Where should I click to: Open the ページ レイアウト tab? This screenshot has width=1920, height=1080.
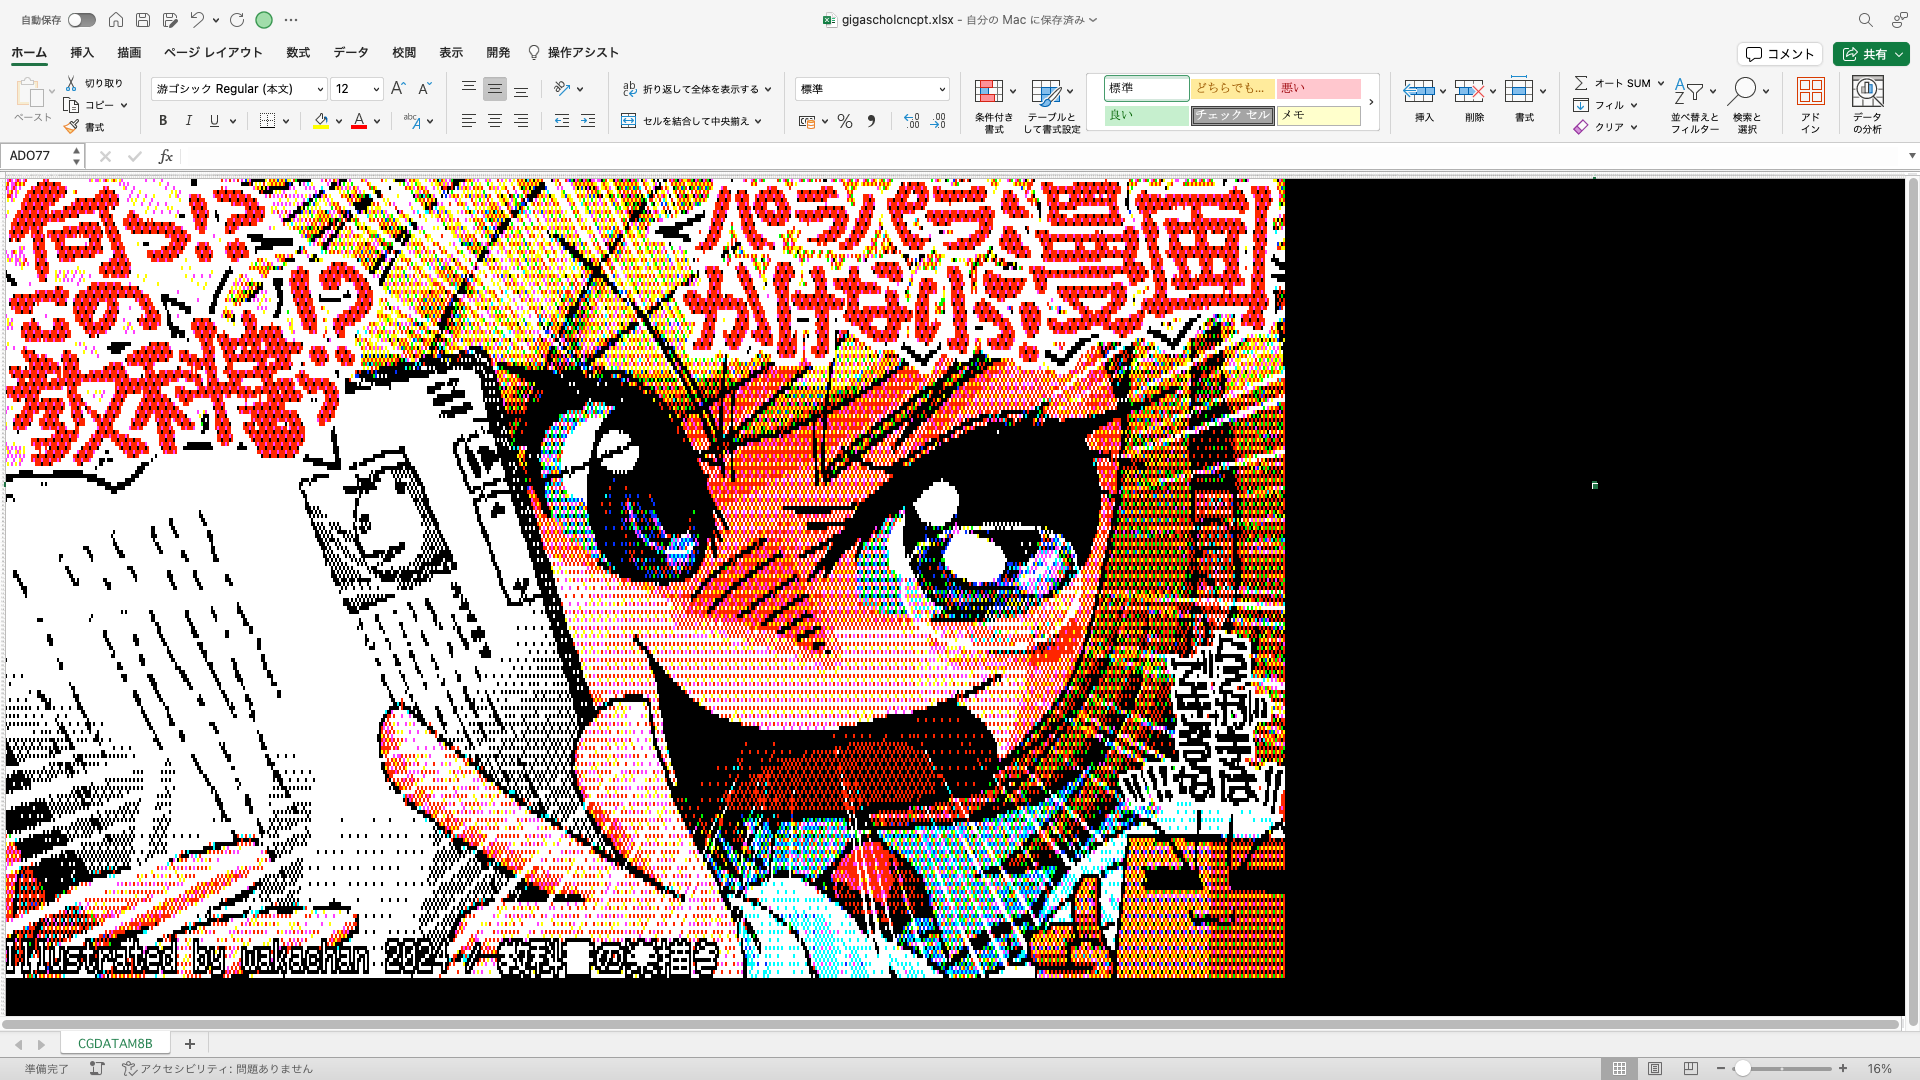coord(213,53)
